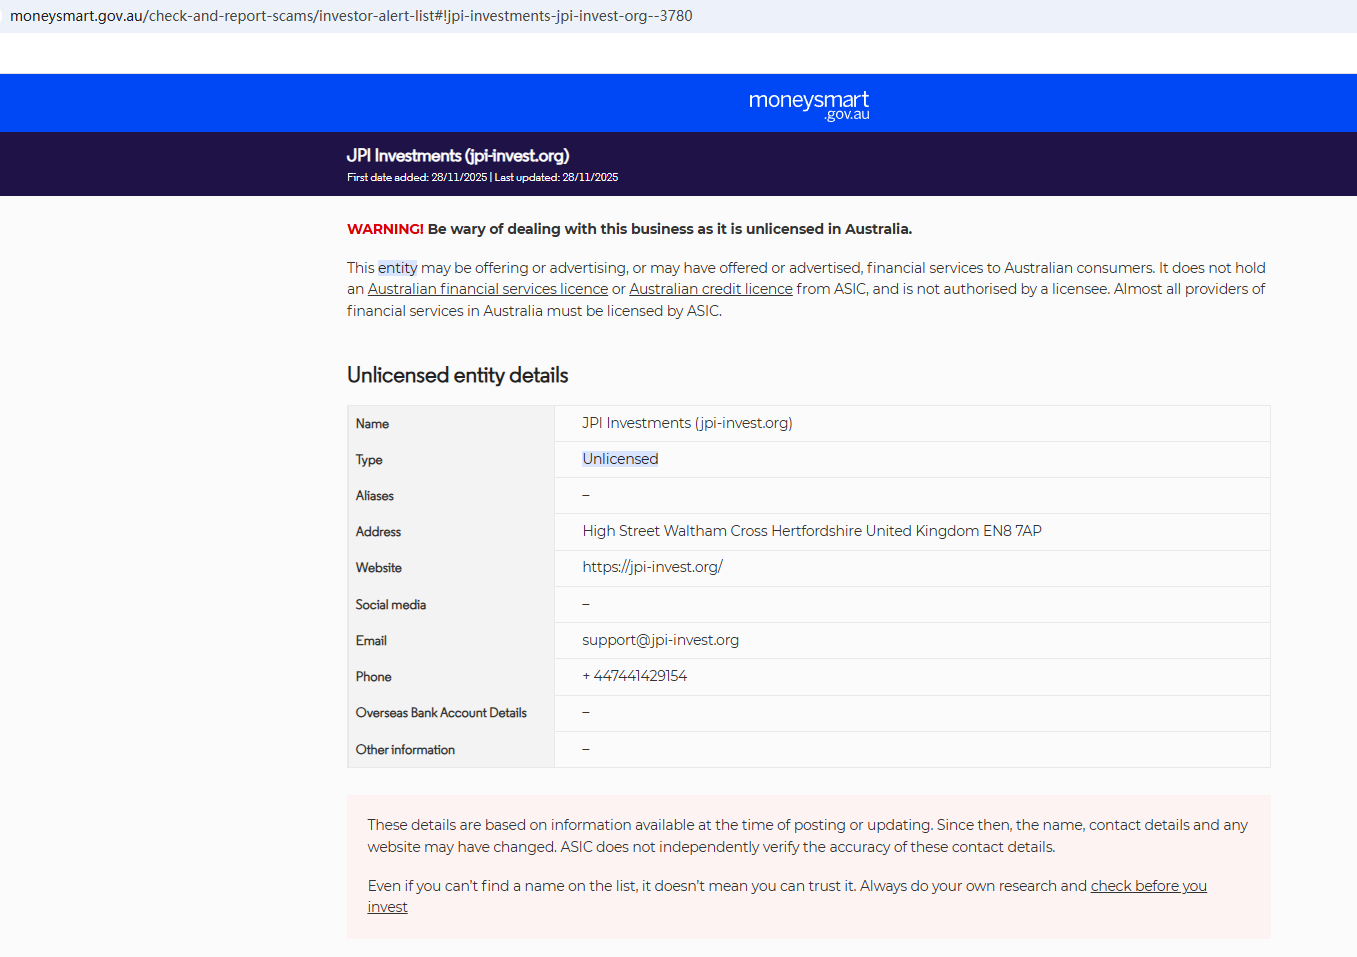Click the 'Unlicensed entity details' heading
This screenshot has height=957, width=1357.
pyautogui.click(x=457, y=375)
